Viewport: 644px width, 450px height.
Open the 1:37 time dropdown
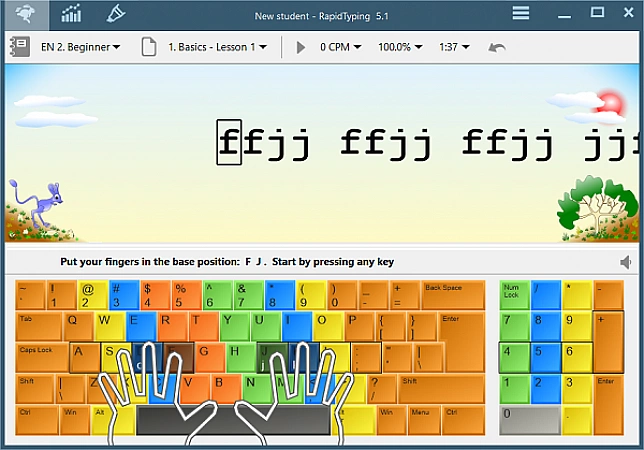coord(454,47)
